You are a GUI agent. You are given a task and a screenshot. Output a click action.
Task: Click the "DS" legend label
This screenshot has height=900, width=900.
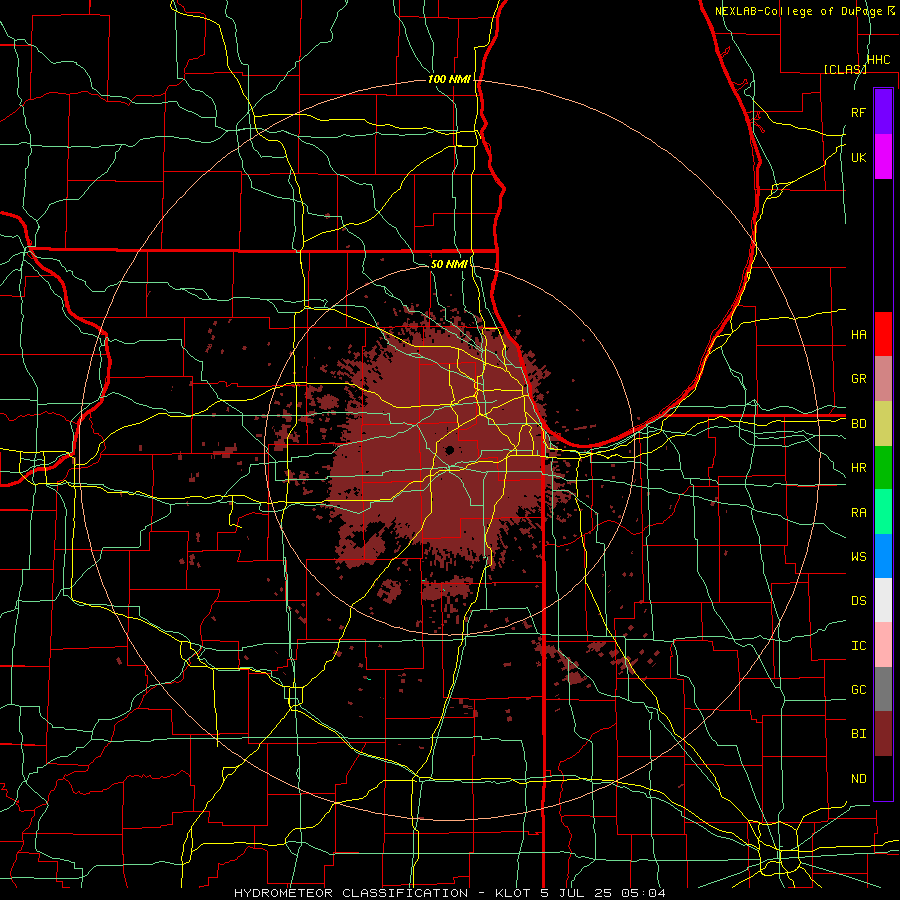click(x=859, y=601)
